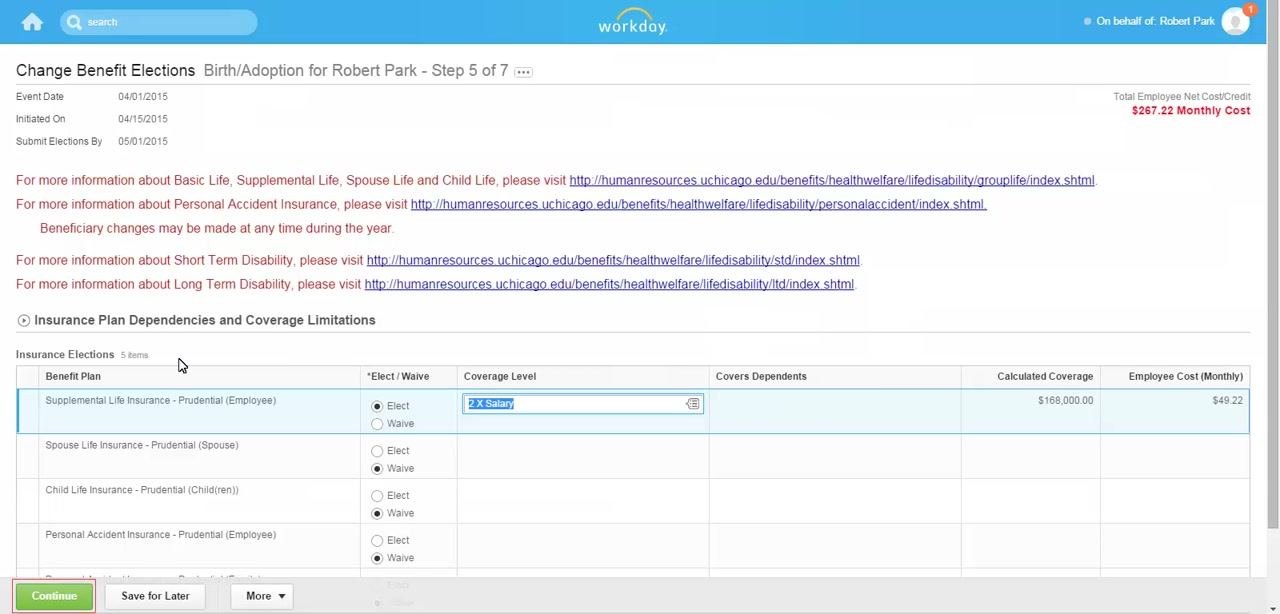
Task: Open the grouplife index link
Action: (x=832, y=181)
